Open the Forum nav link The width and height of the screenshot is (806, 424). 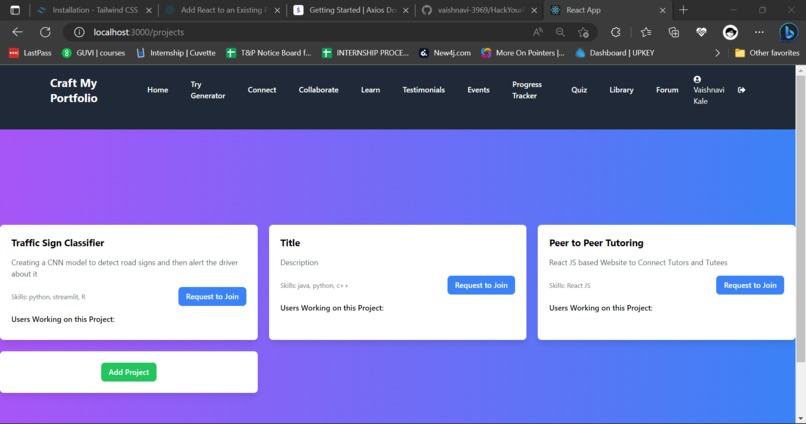coord(667,90)
